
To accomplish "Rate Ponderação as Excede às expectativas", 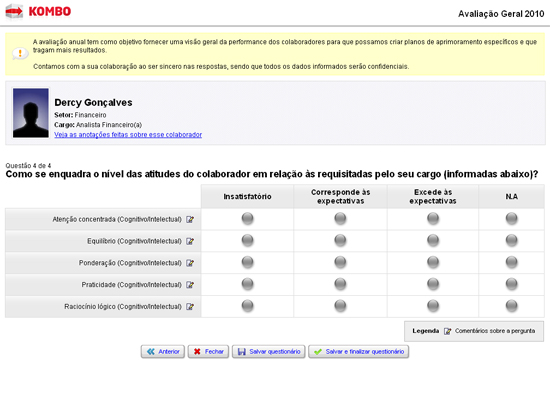I will pos(433,262).
